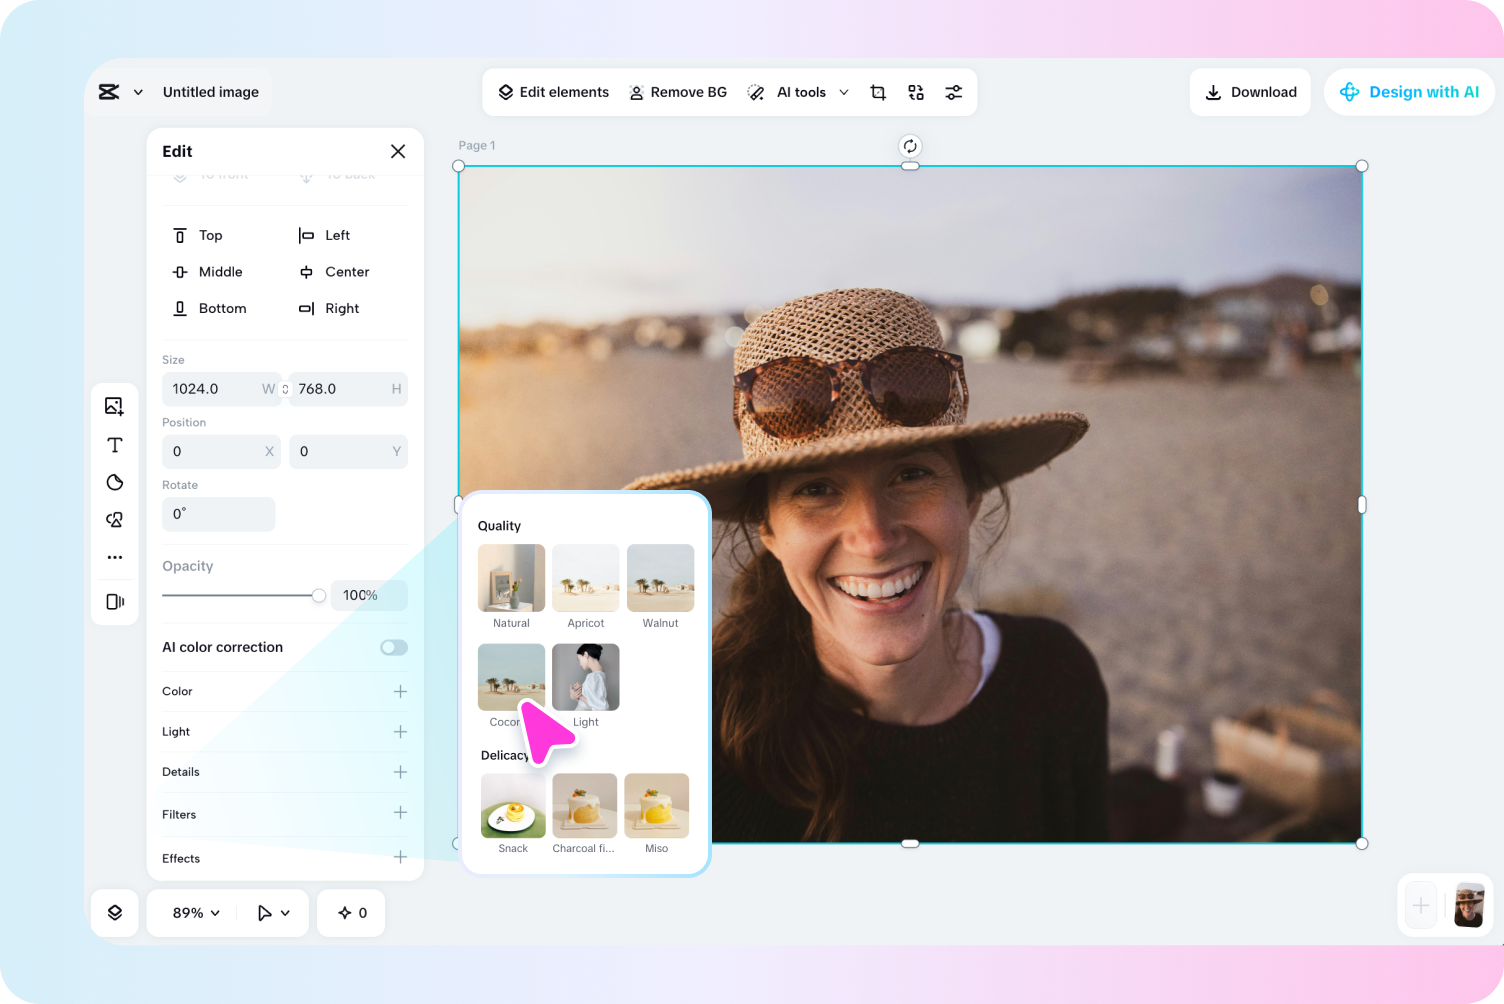Viewport: 1504px width, 1004px height.
Task: Open the shapes icon in sidebar
Action: [115, 520]
